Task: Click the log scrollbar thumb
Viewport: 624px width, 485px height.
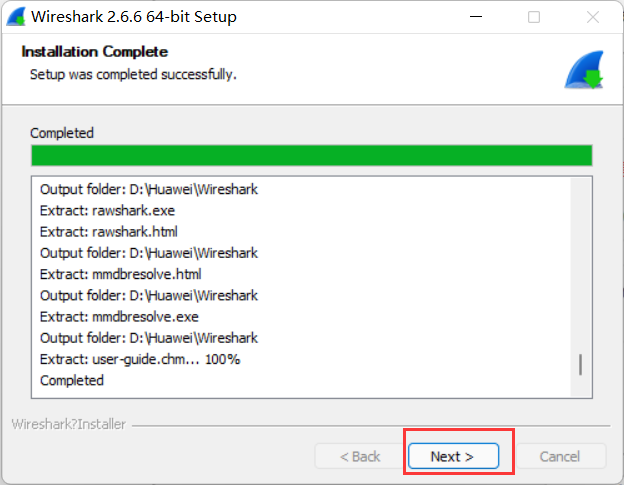Action: point(581,364)
